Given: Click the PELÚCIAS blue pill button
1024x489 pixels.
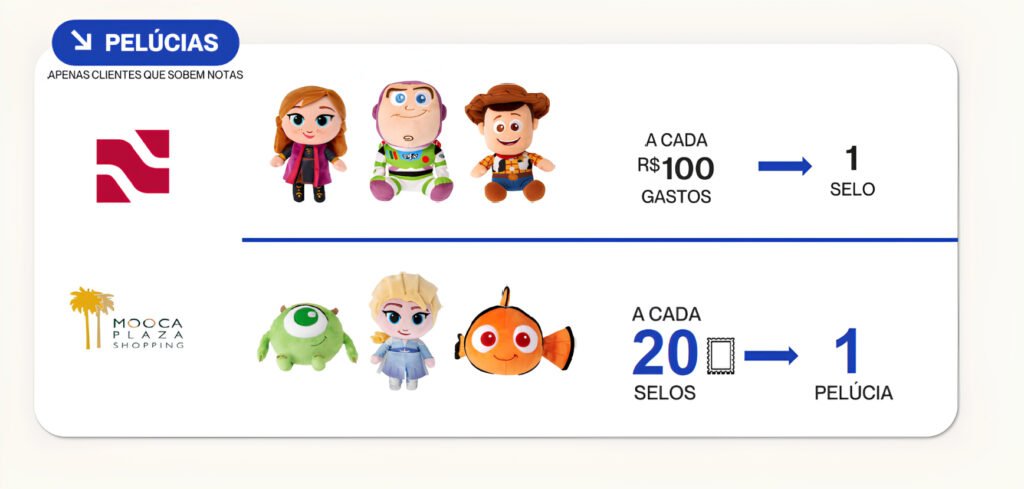Looking at the screenshot, I should point(146,42).
